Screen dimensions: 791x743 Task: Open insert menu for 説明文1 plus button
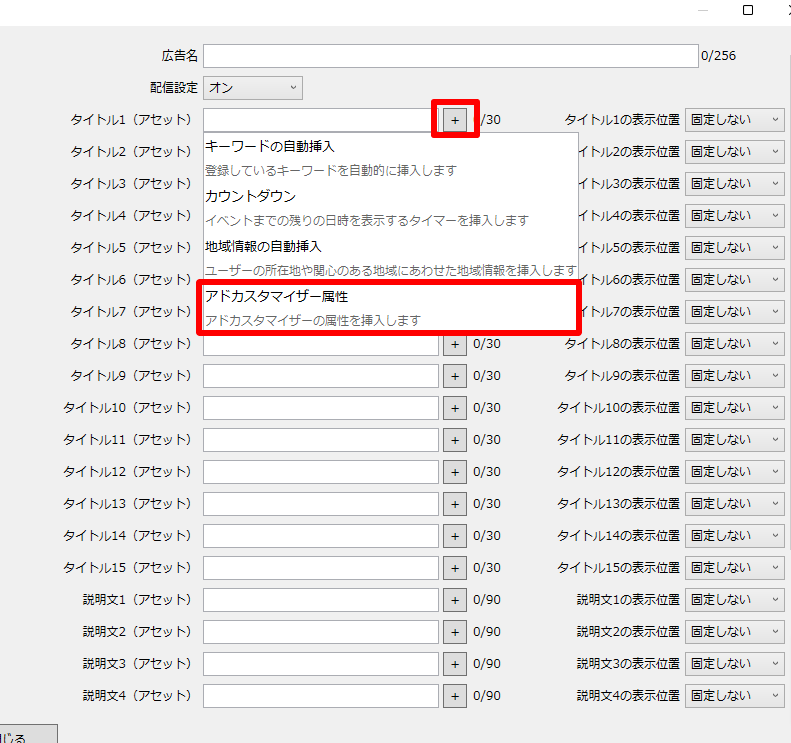455,600
